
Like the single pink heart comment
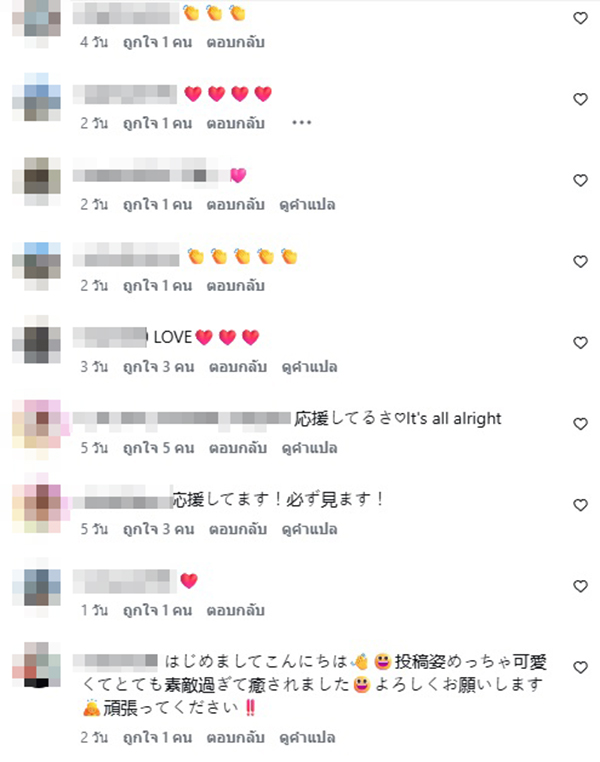[x=581, y=181]
